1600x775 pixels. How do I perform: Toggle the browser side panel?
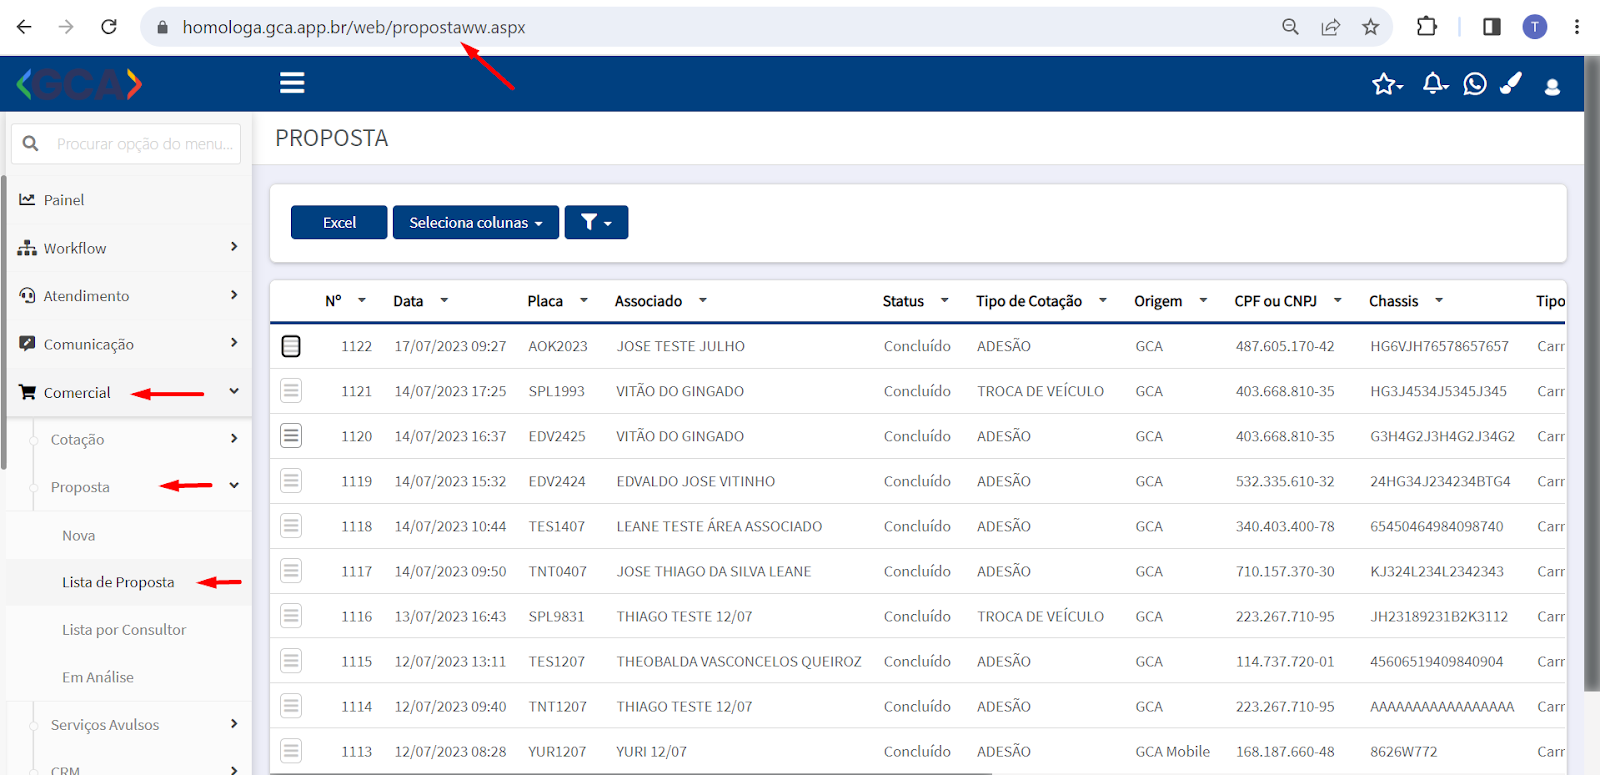click(1491, 27)
